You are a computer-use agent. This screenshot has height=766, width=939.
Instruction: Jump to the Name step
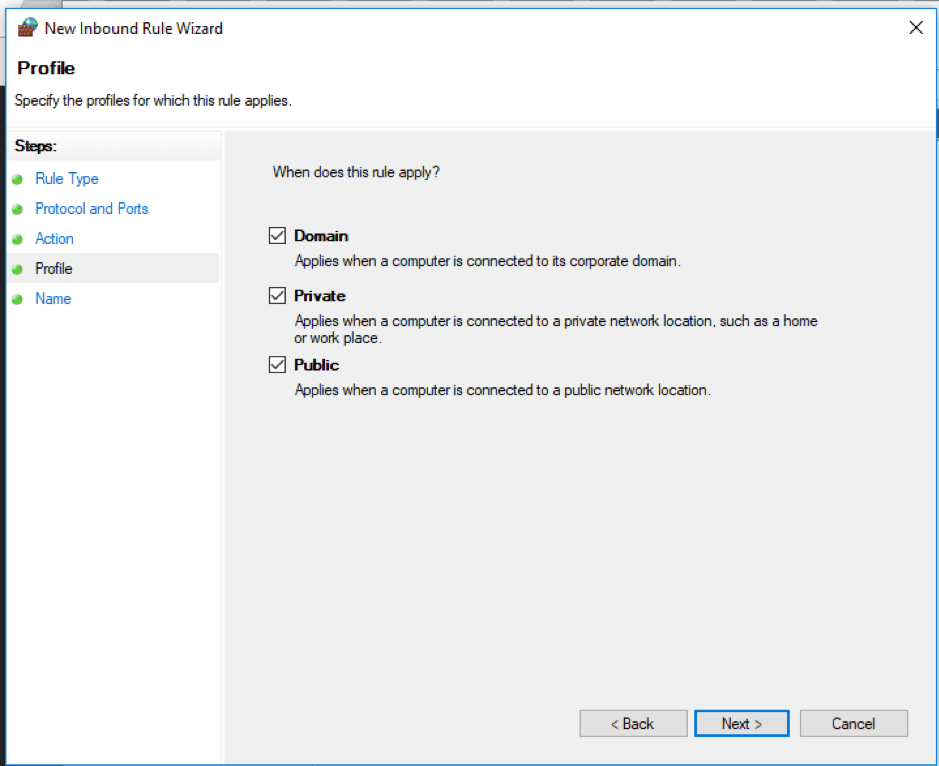point(52,299)
